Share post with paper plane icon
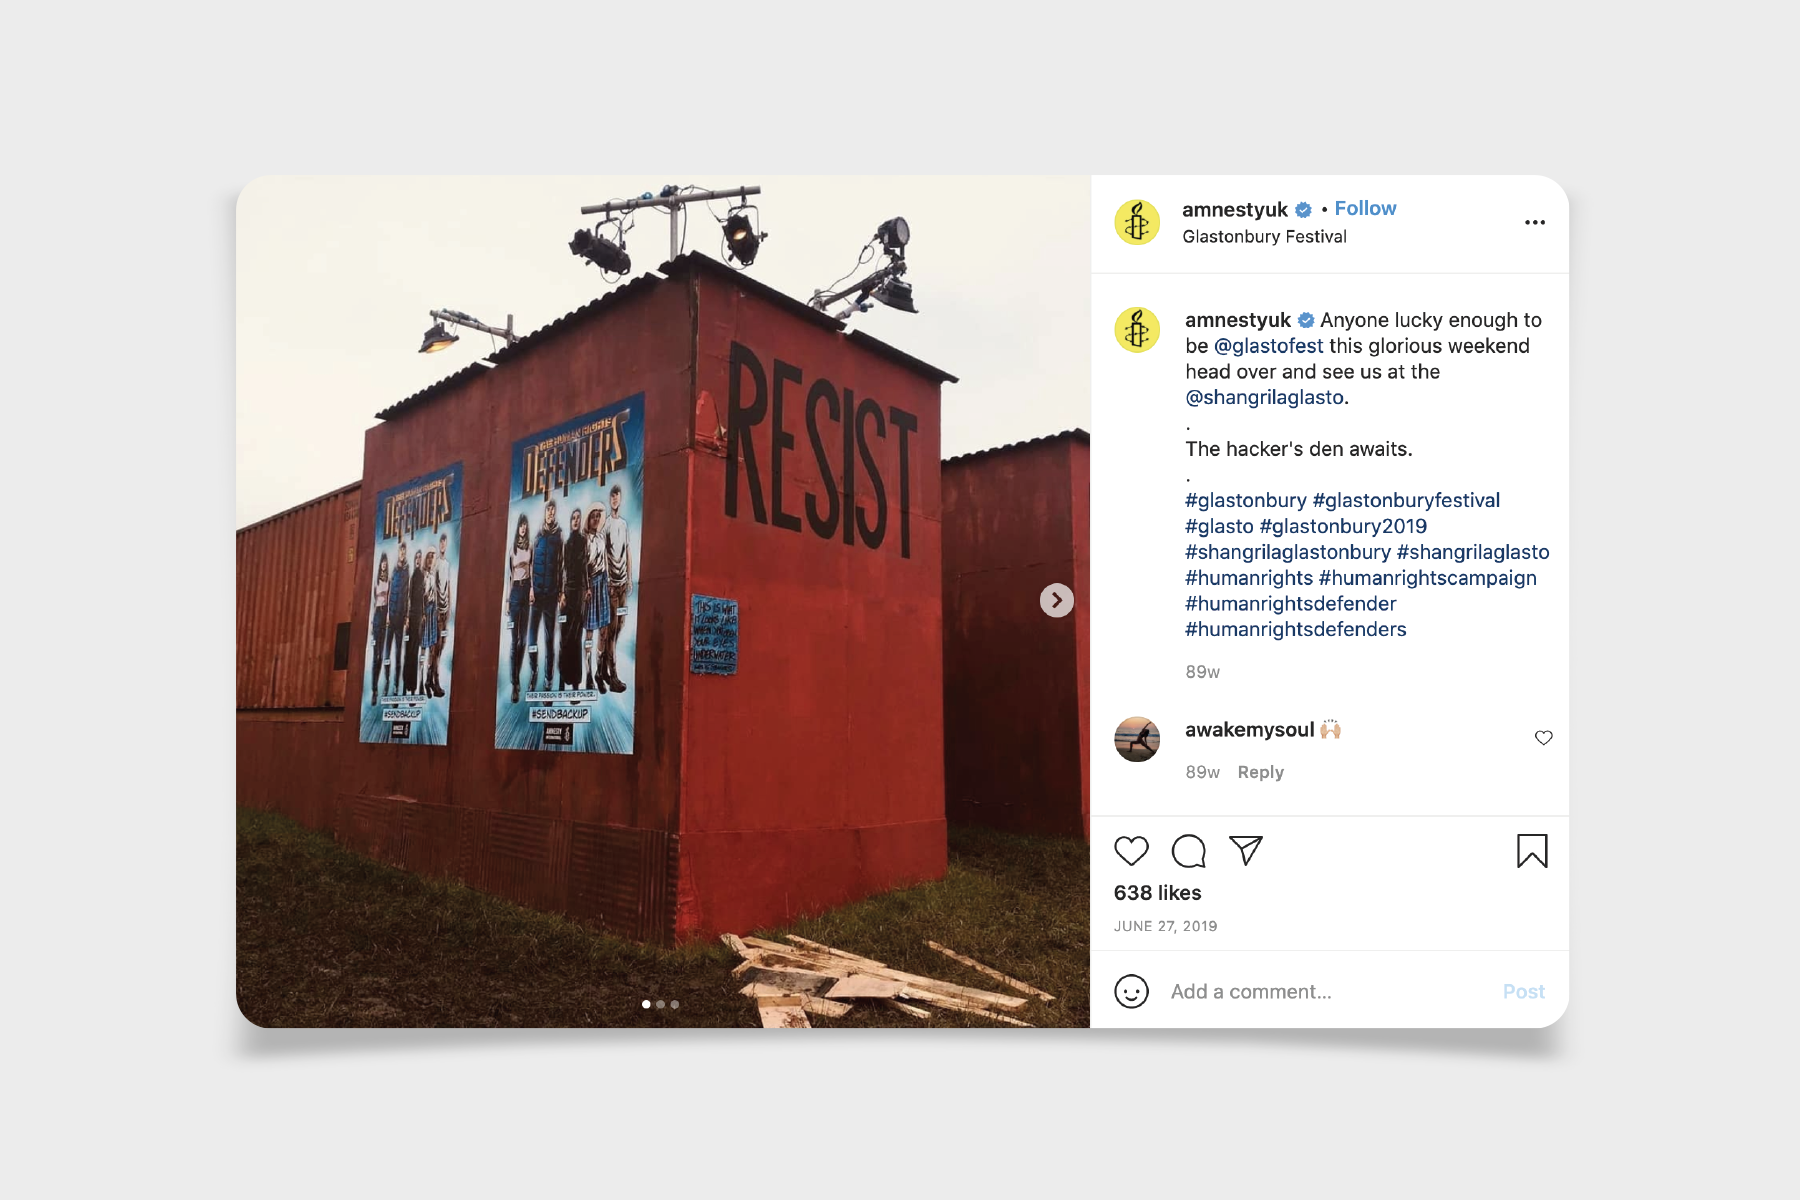Screen dimensions: 1800x1200 [1246, 850]
